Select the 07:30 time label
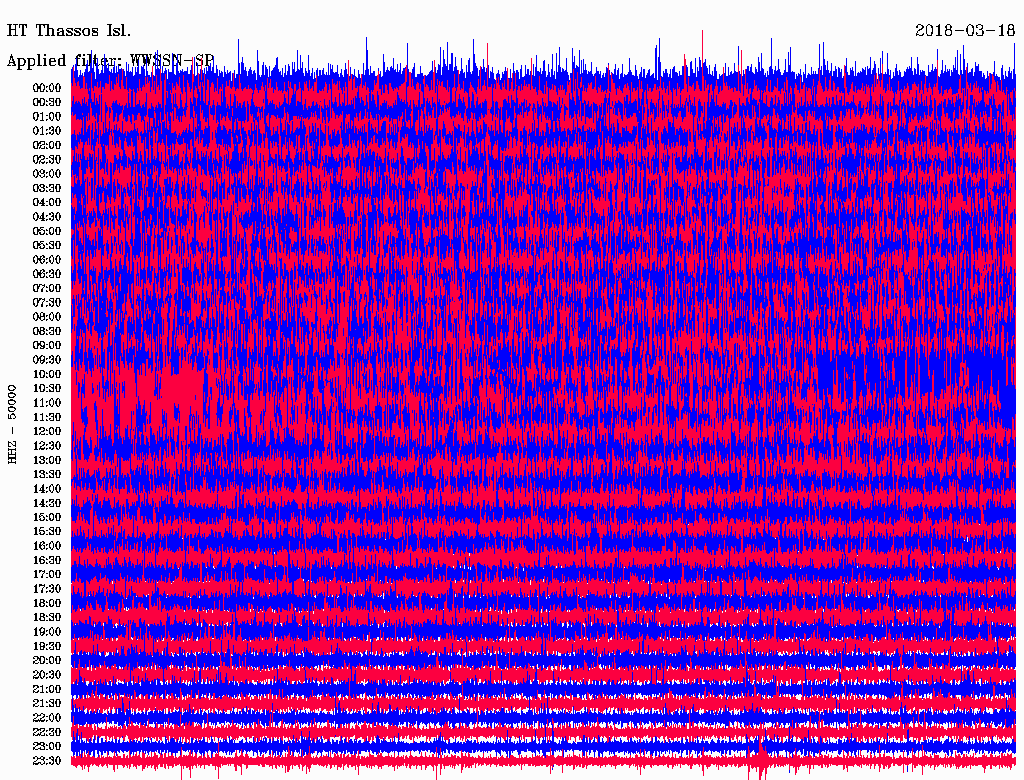1024x780 pixels. pos(47,302)
